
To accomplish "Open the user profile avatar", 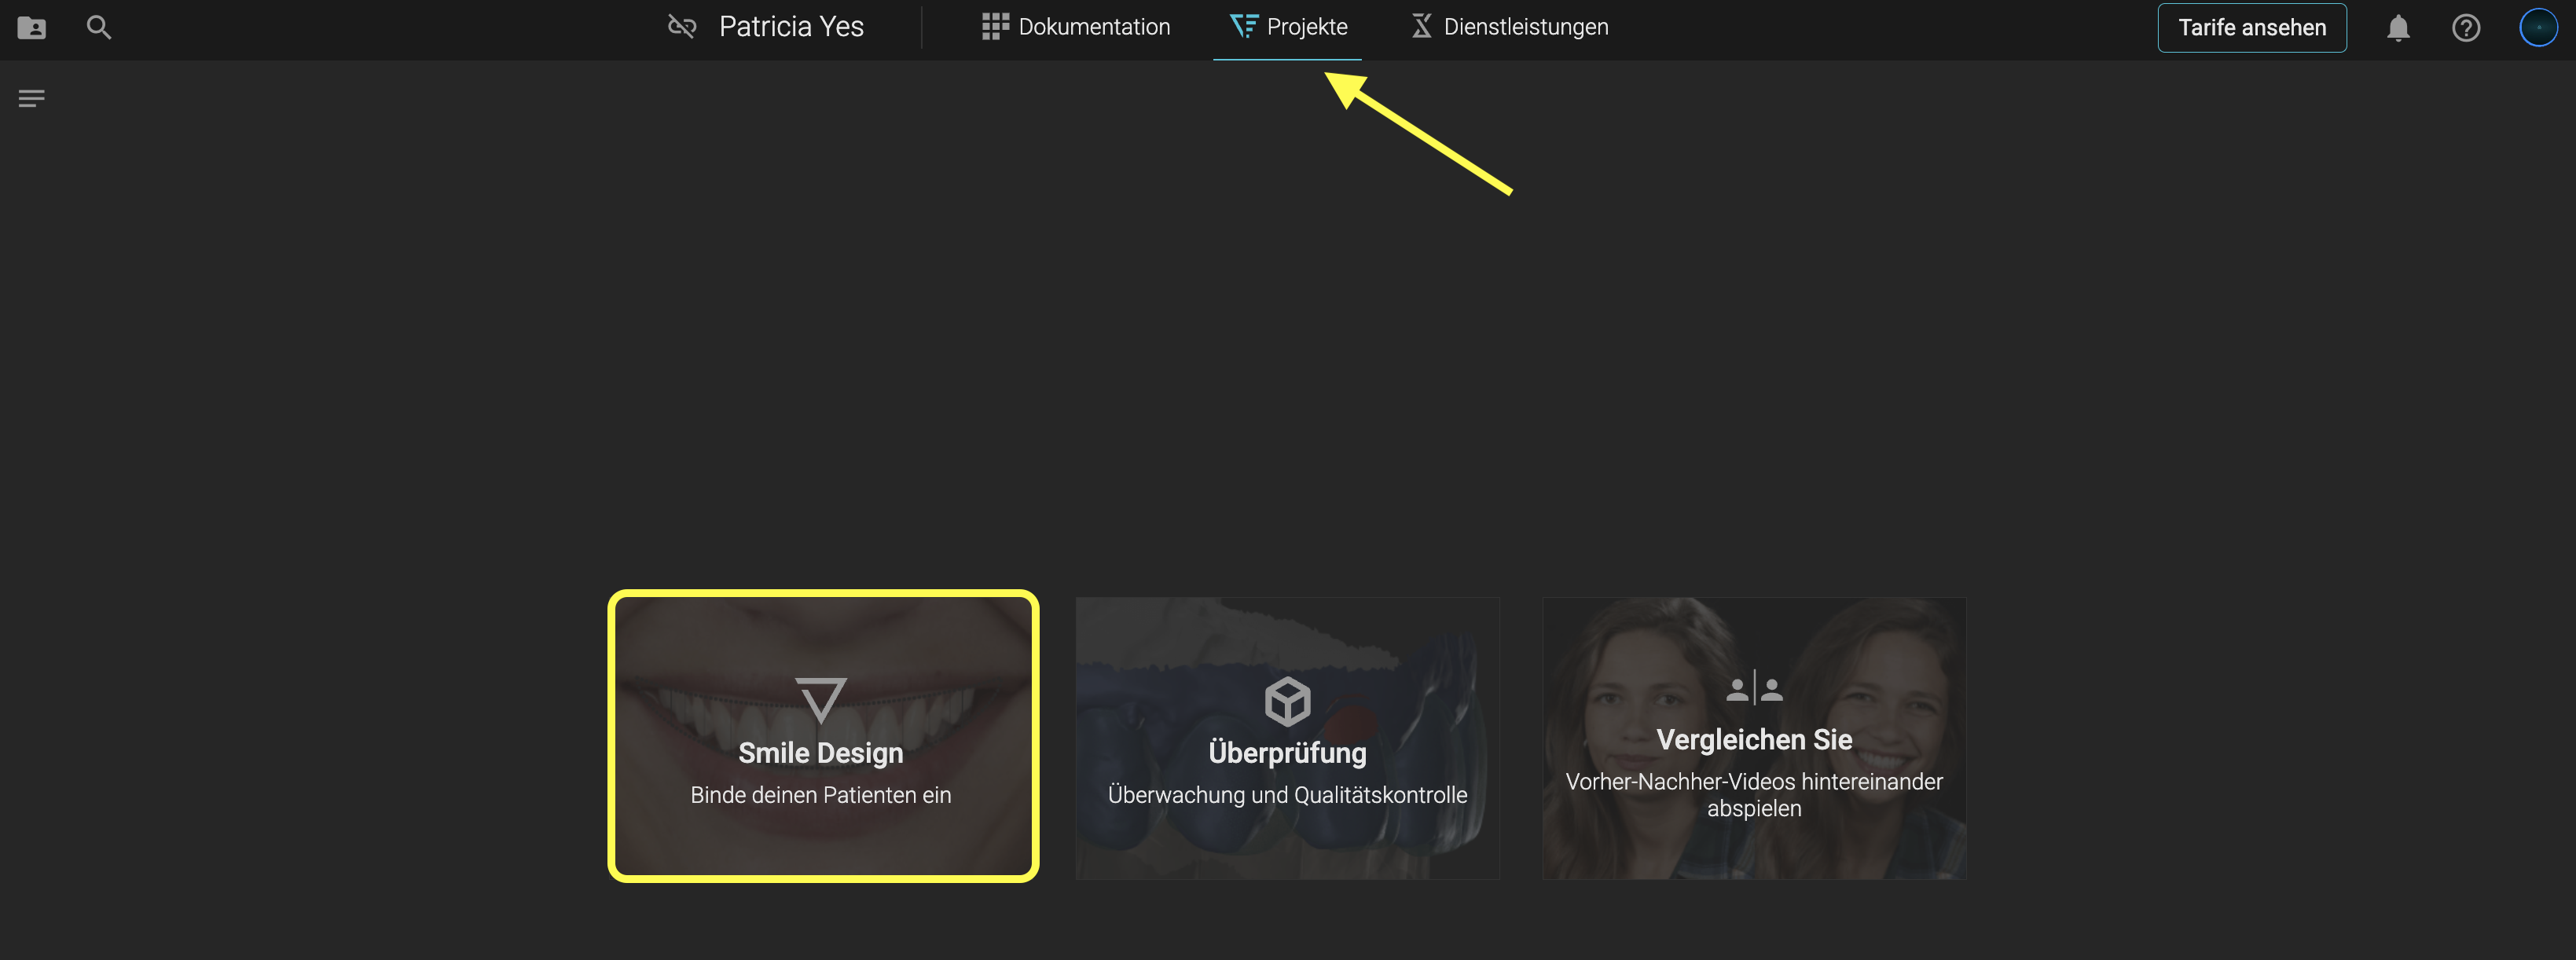I will click(2537, 28).
